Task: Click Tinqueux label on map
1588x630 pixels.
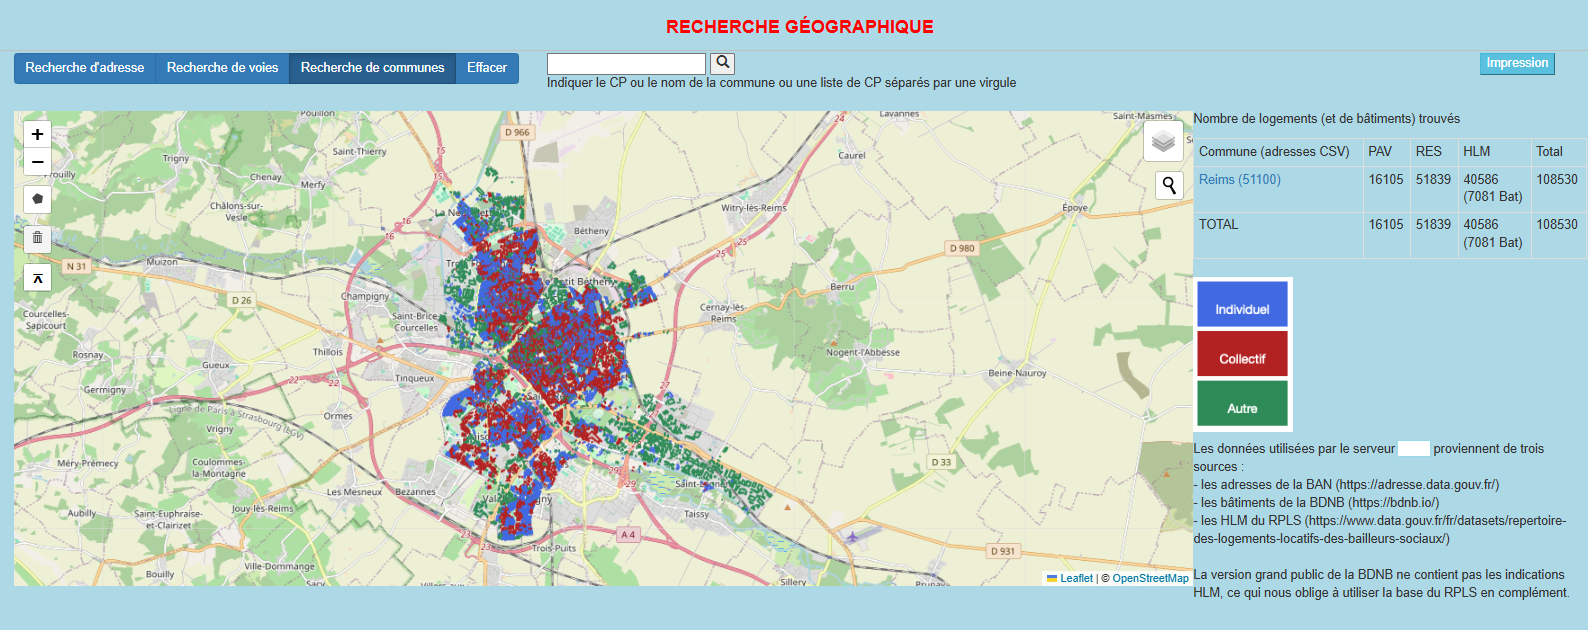Action: pyautogui.click(x=415, y=378)
